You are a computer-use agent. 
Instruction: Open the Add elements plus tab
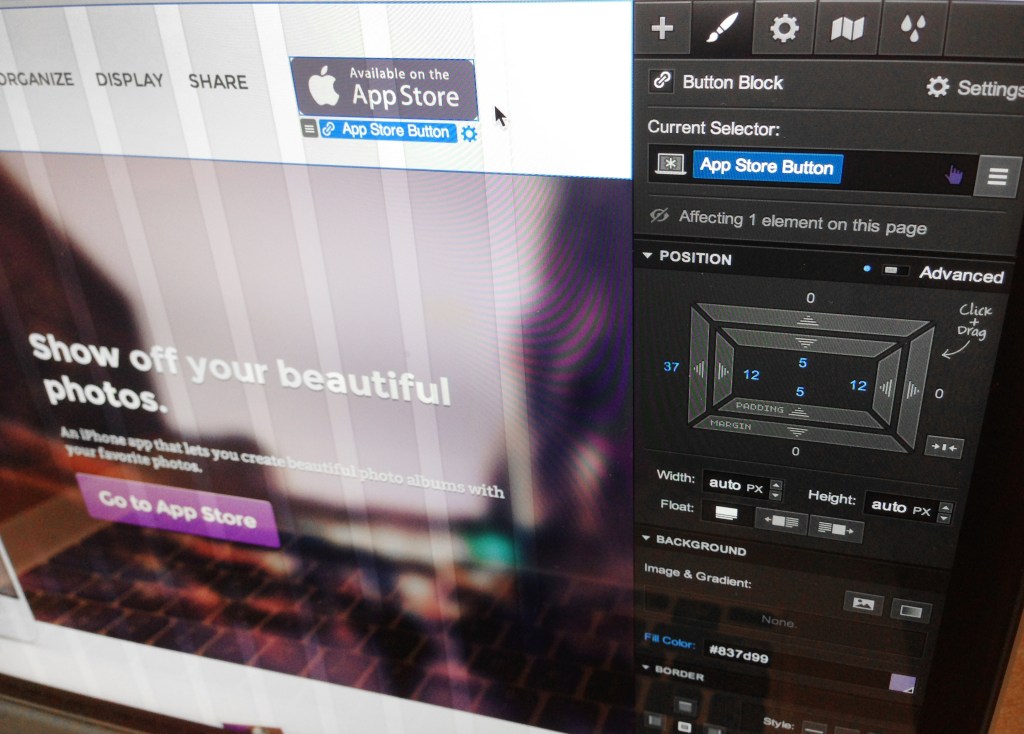[x=662, y=28]
